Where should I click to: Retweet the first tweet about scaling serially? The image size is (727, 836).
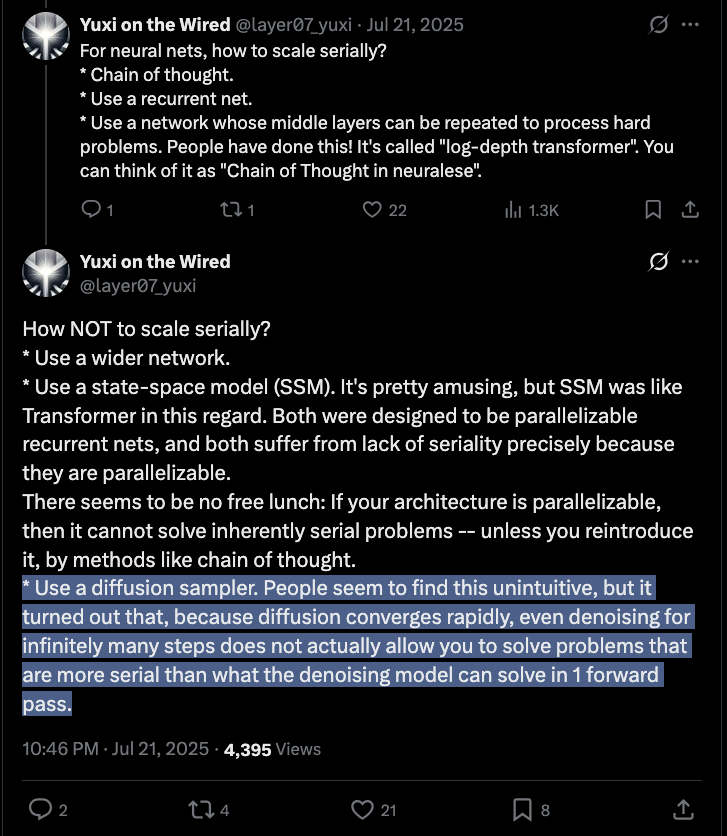pyautogui.click(x=231, y=210)
